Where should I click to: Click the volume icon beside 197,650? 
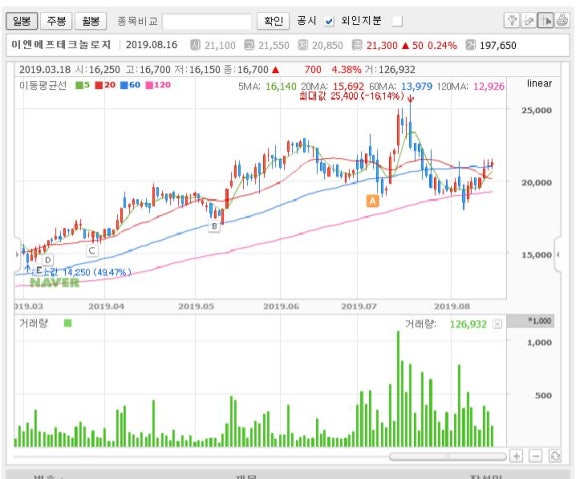coord(471,45)
